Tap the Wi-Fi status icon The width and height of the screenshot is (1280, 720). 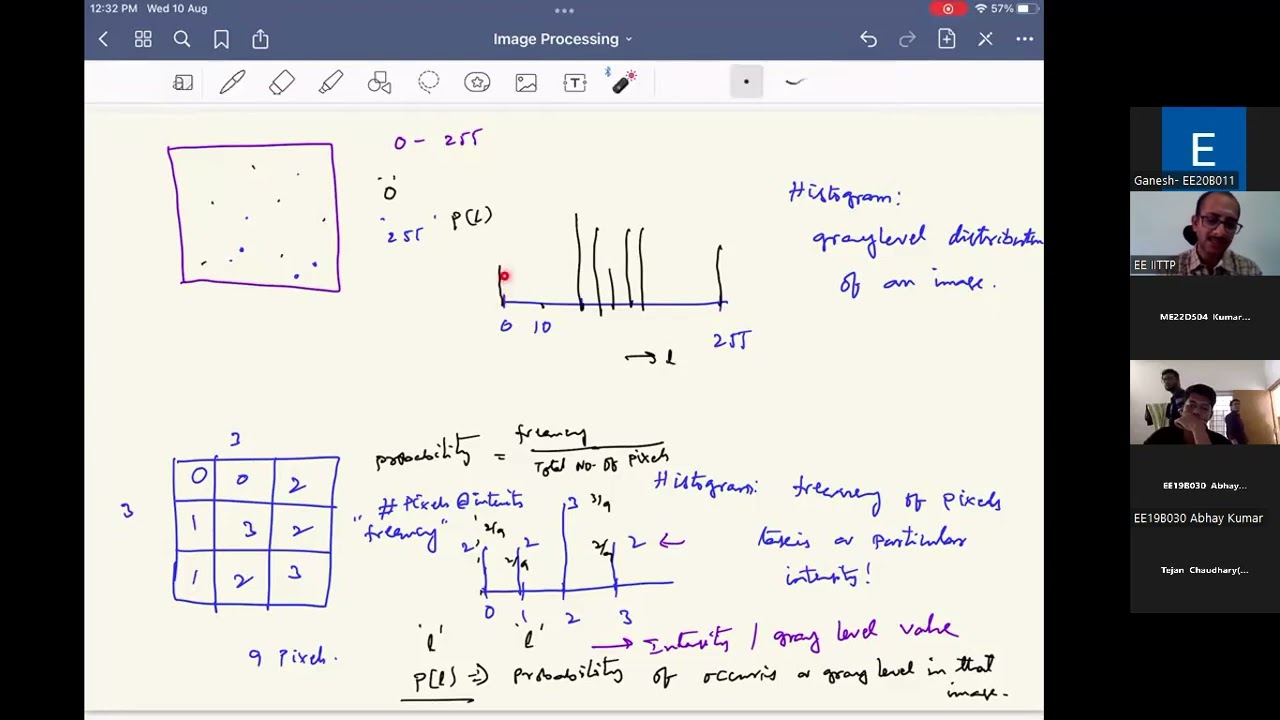[981, 9]
